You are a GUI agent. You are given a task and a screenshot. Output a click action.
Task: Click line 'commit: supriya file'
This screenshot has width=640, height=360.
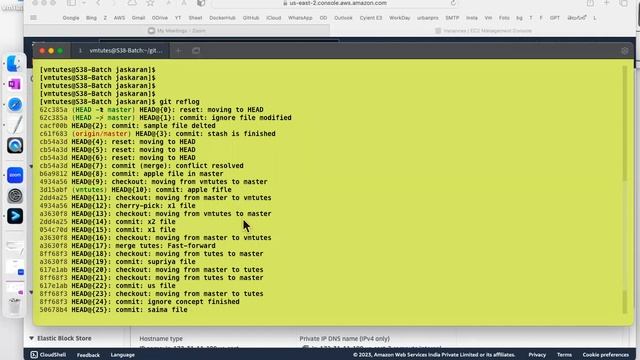pos(118,262)
